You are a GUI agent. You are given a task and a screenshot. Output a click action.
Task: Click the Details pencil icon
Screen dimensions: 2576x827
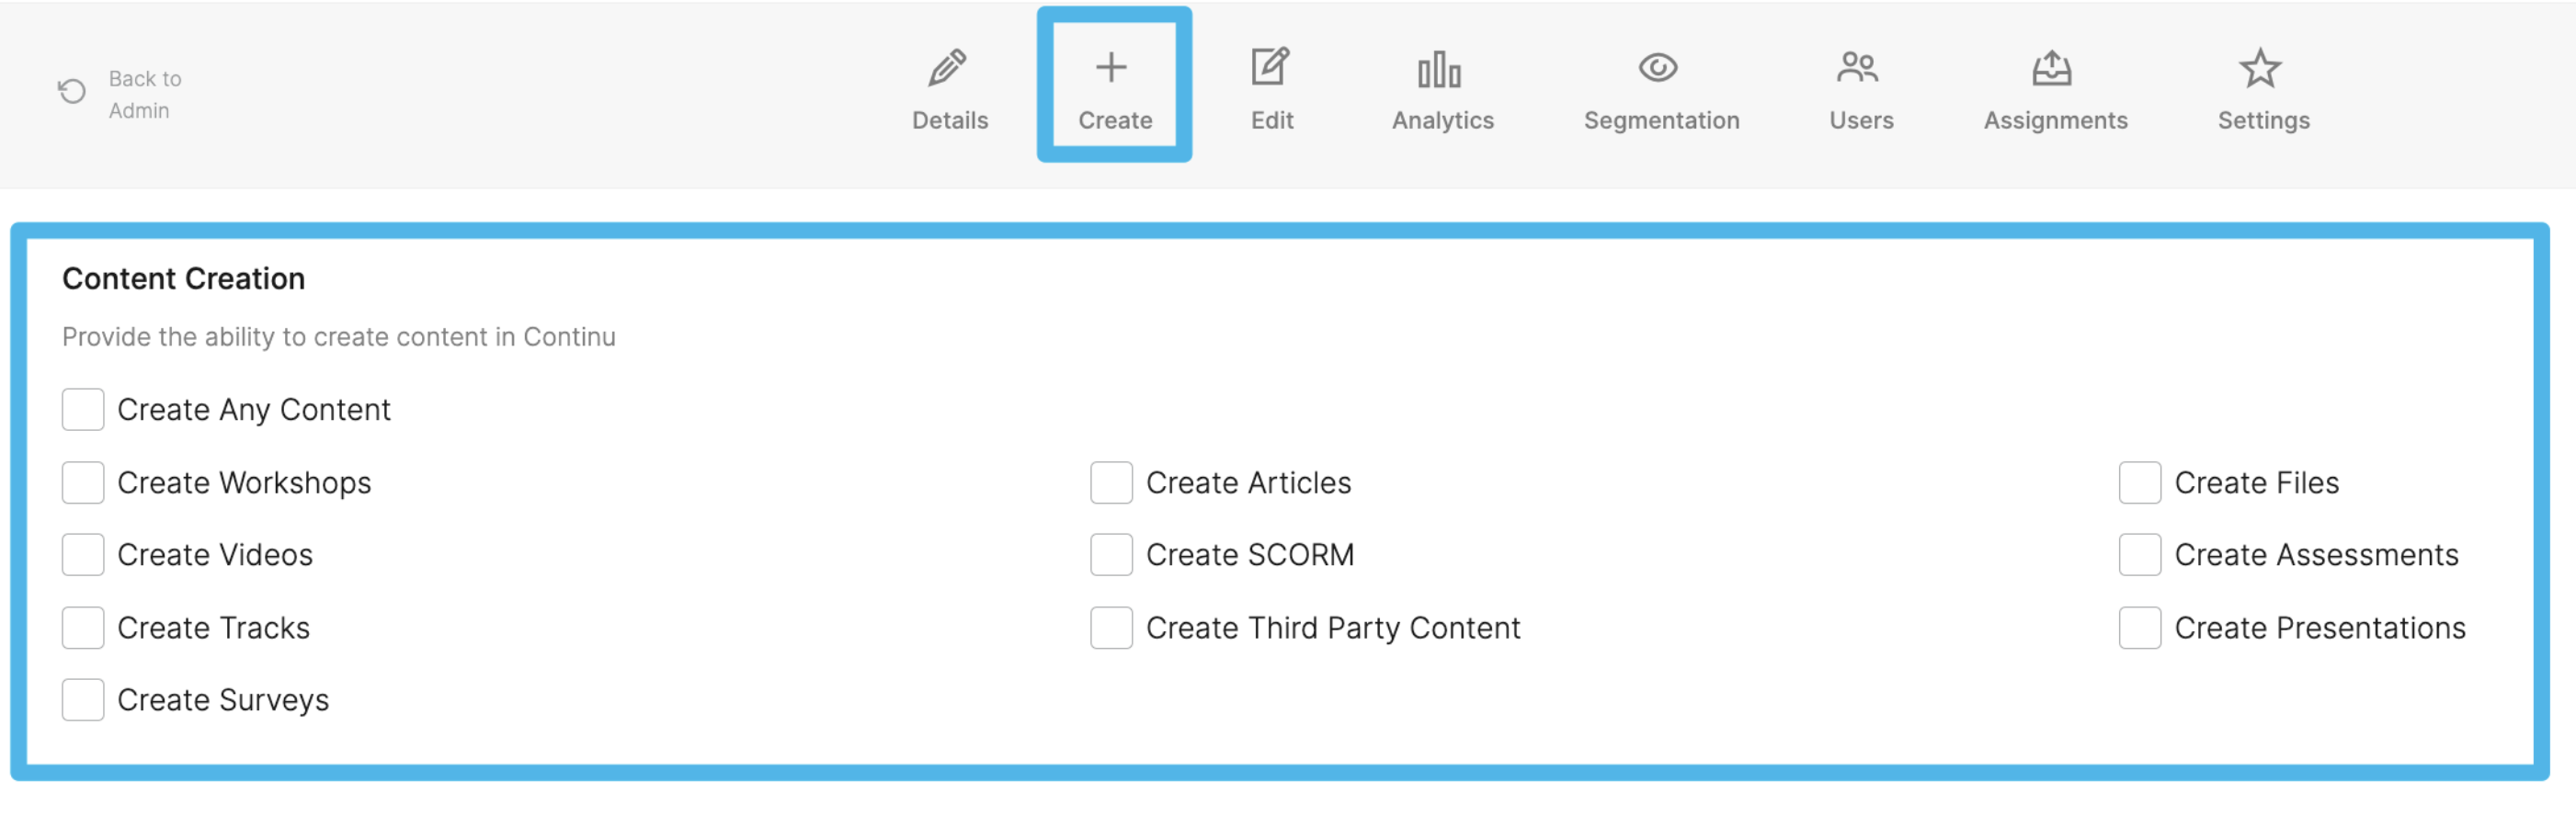947,68
